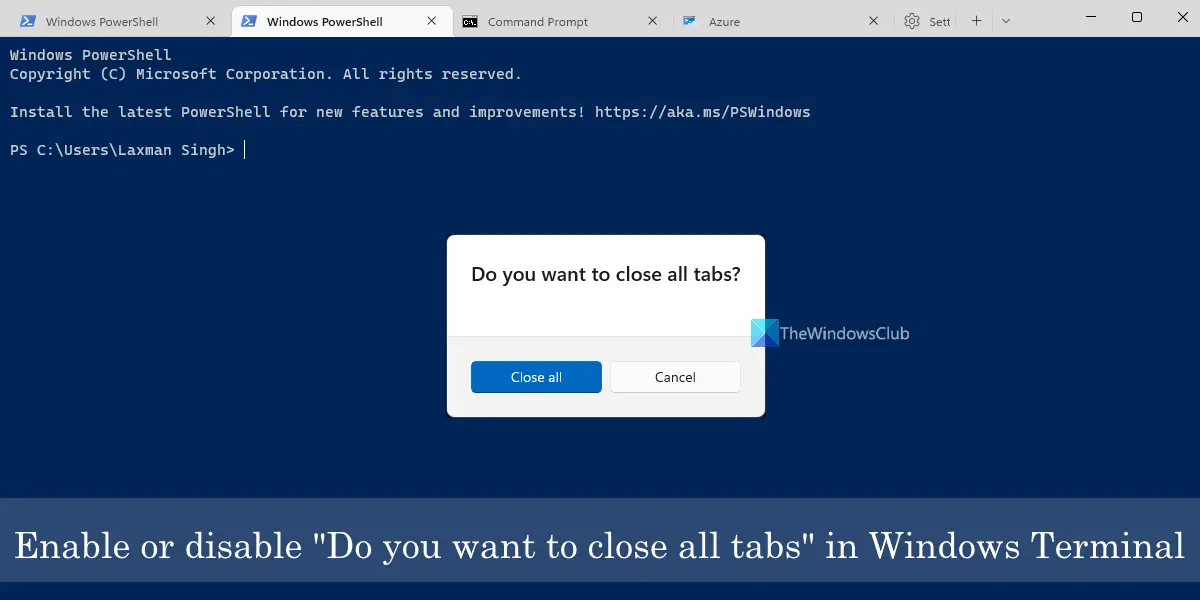Close the first Windows PowerShell tab
1200x600 pixels.
point(210,21)
